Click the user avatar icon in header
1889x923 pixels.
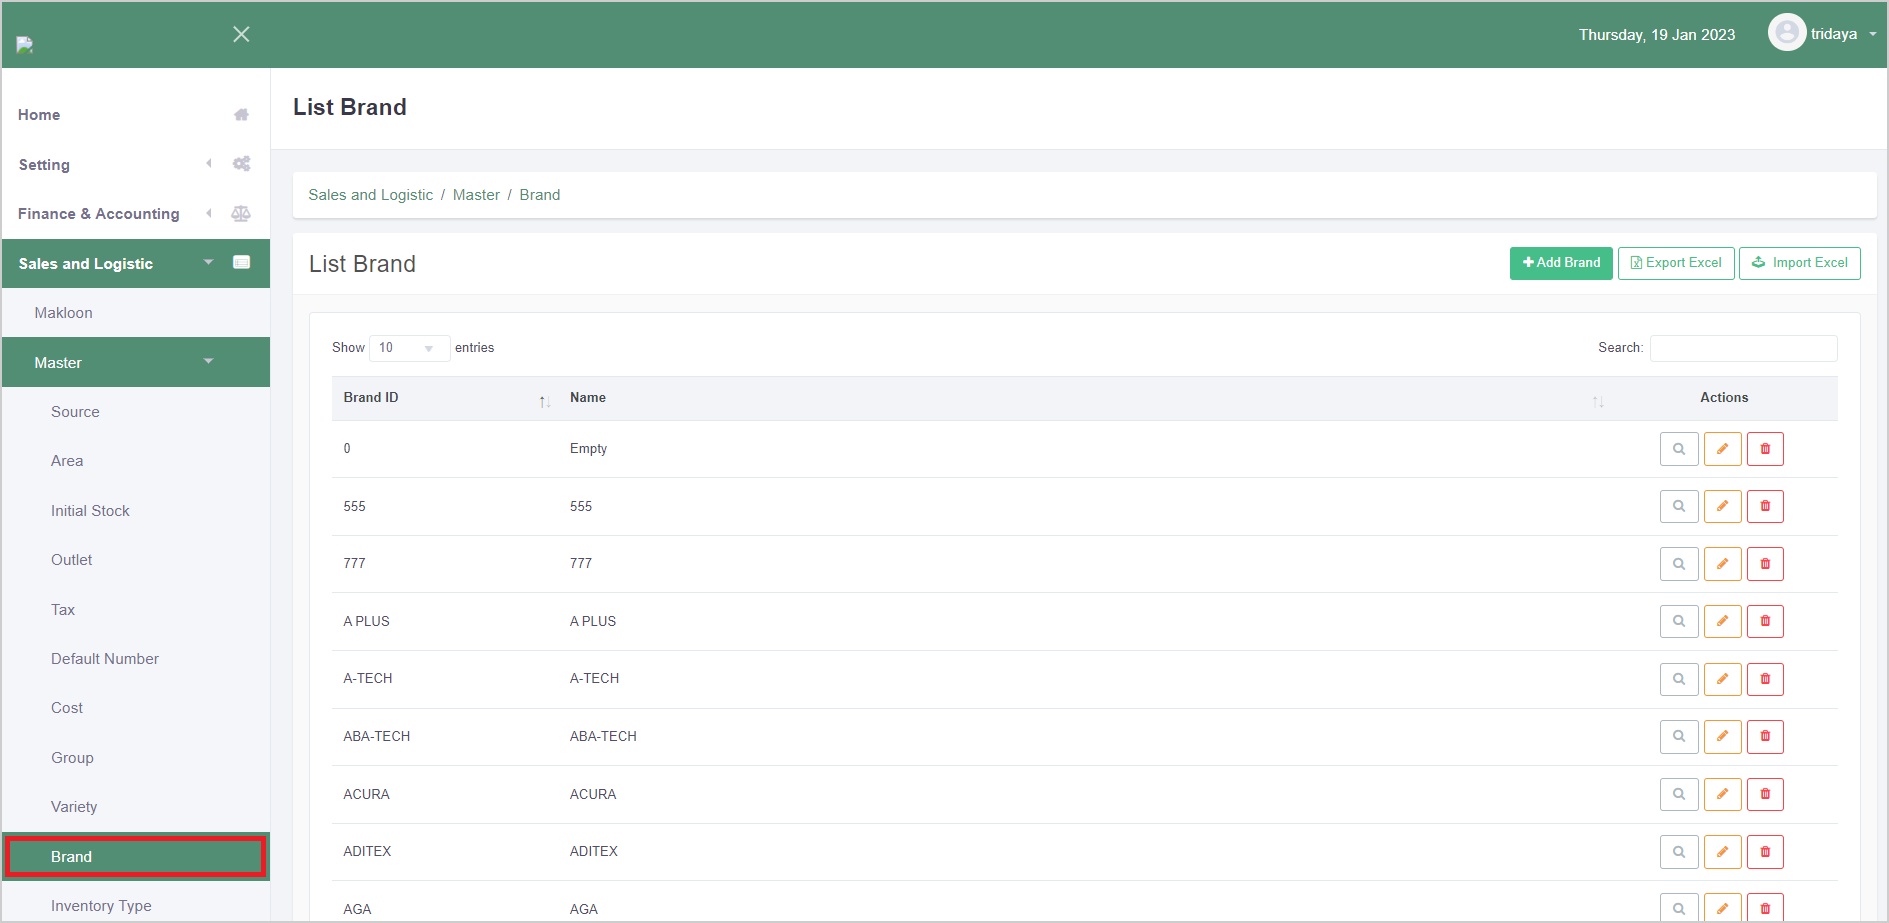pyautogui.click(x=1786, y=33)
